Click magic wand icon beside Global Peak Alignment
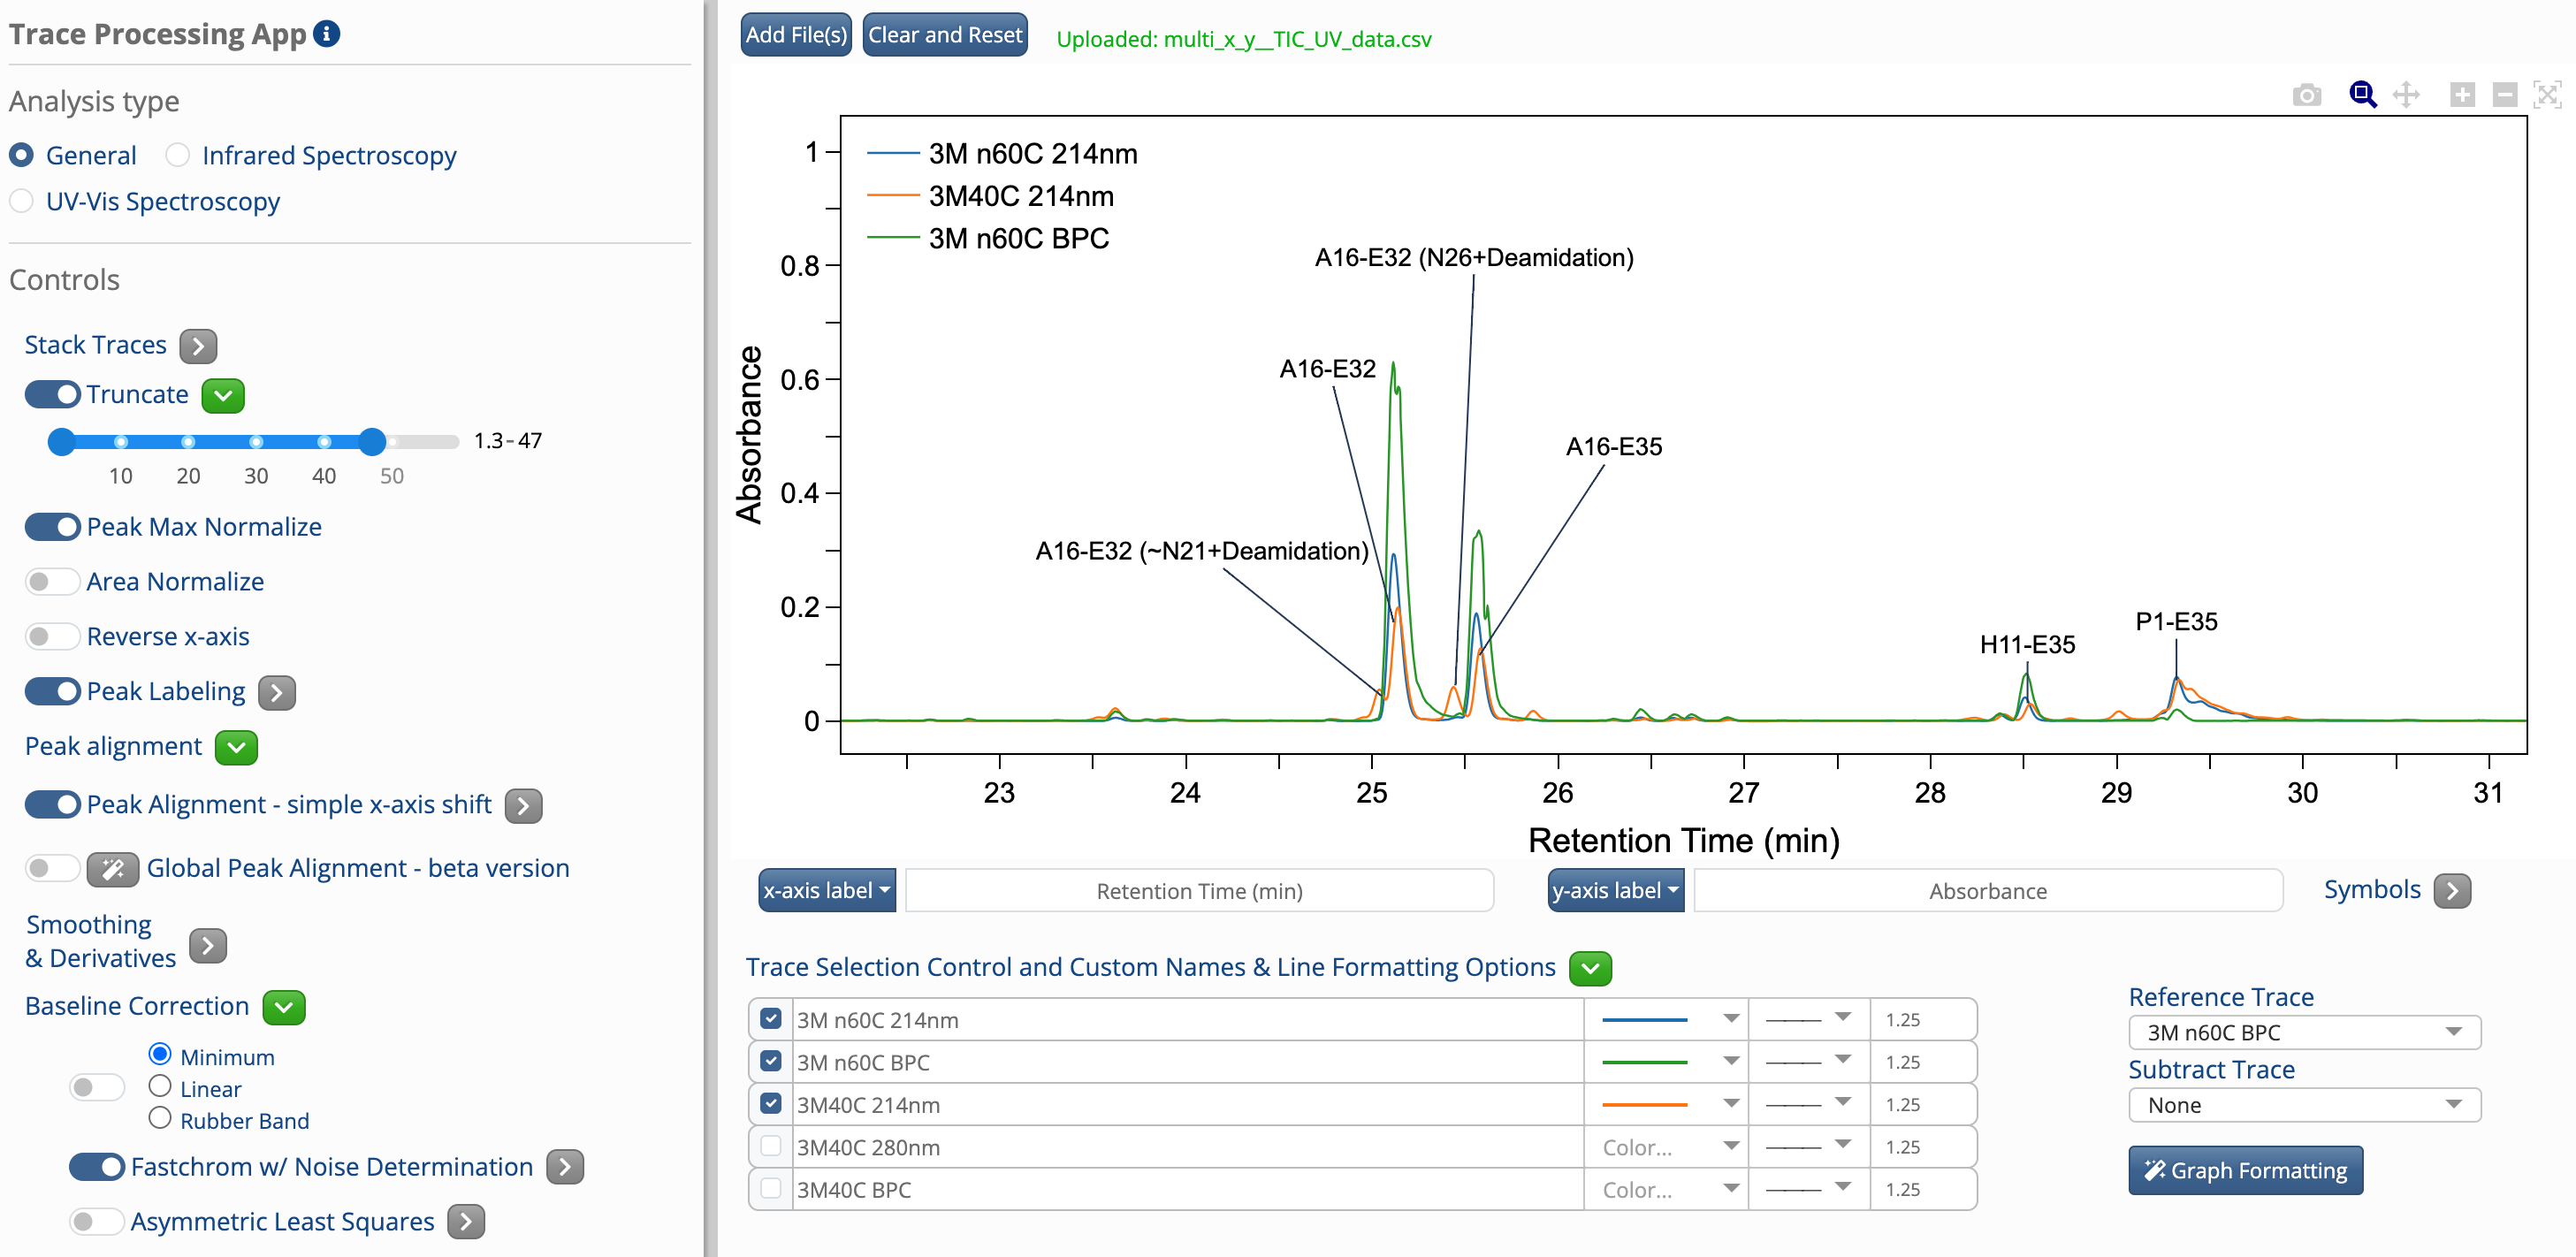Viewport: 2576px width, 1257px height. pos(112,869)
